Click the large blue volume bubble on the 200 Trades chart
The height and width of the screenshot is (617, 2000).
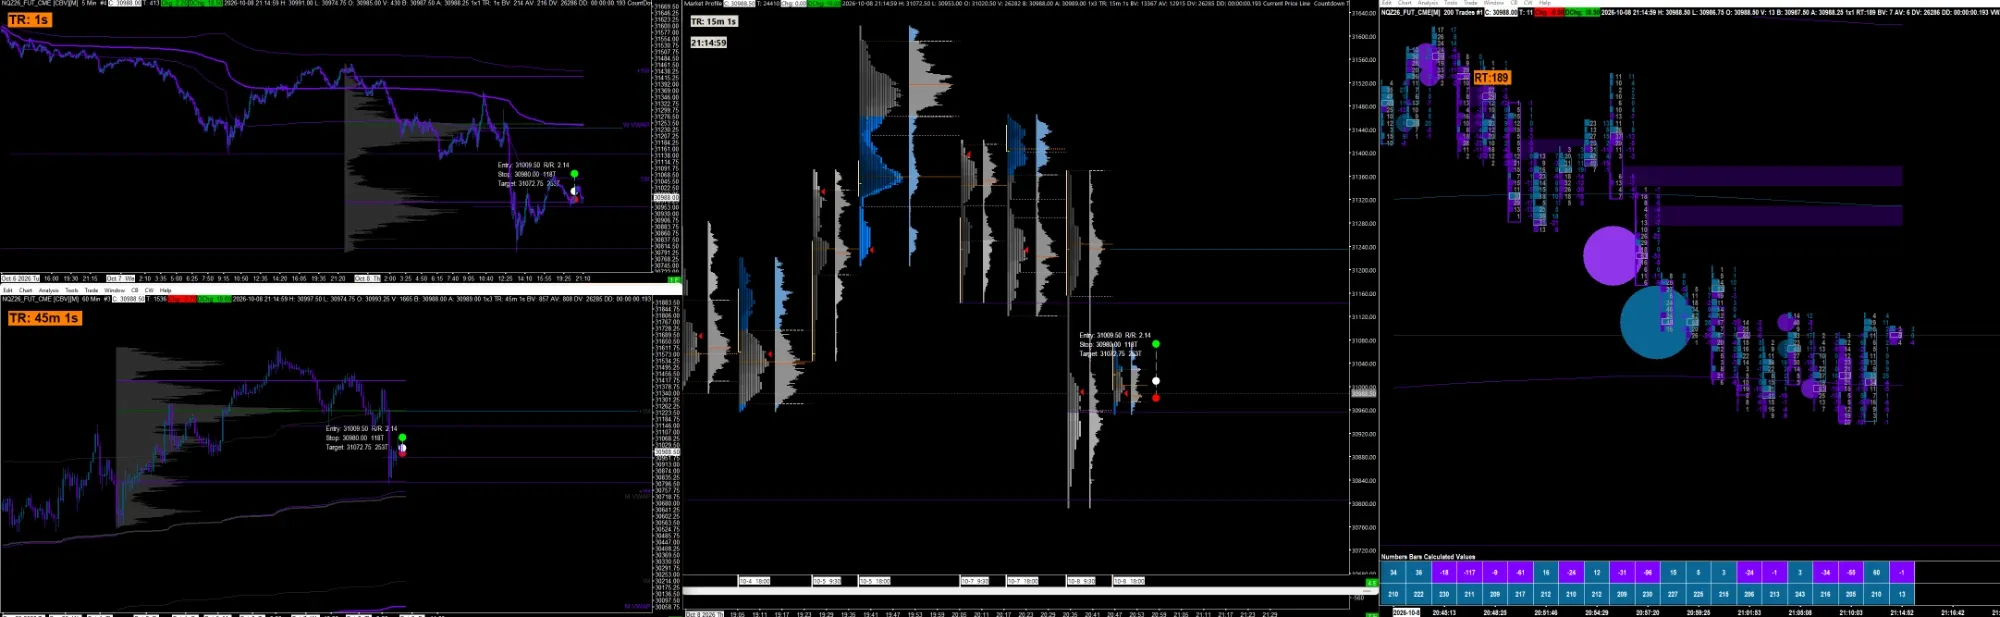1657,322
